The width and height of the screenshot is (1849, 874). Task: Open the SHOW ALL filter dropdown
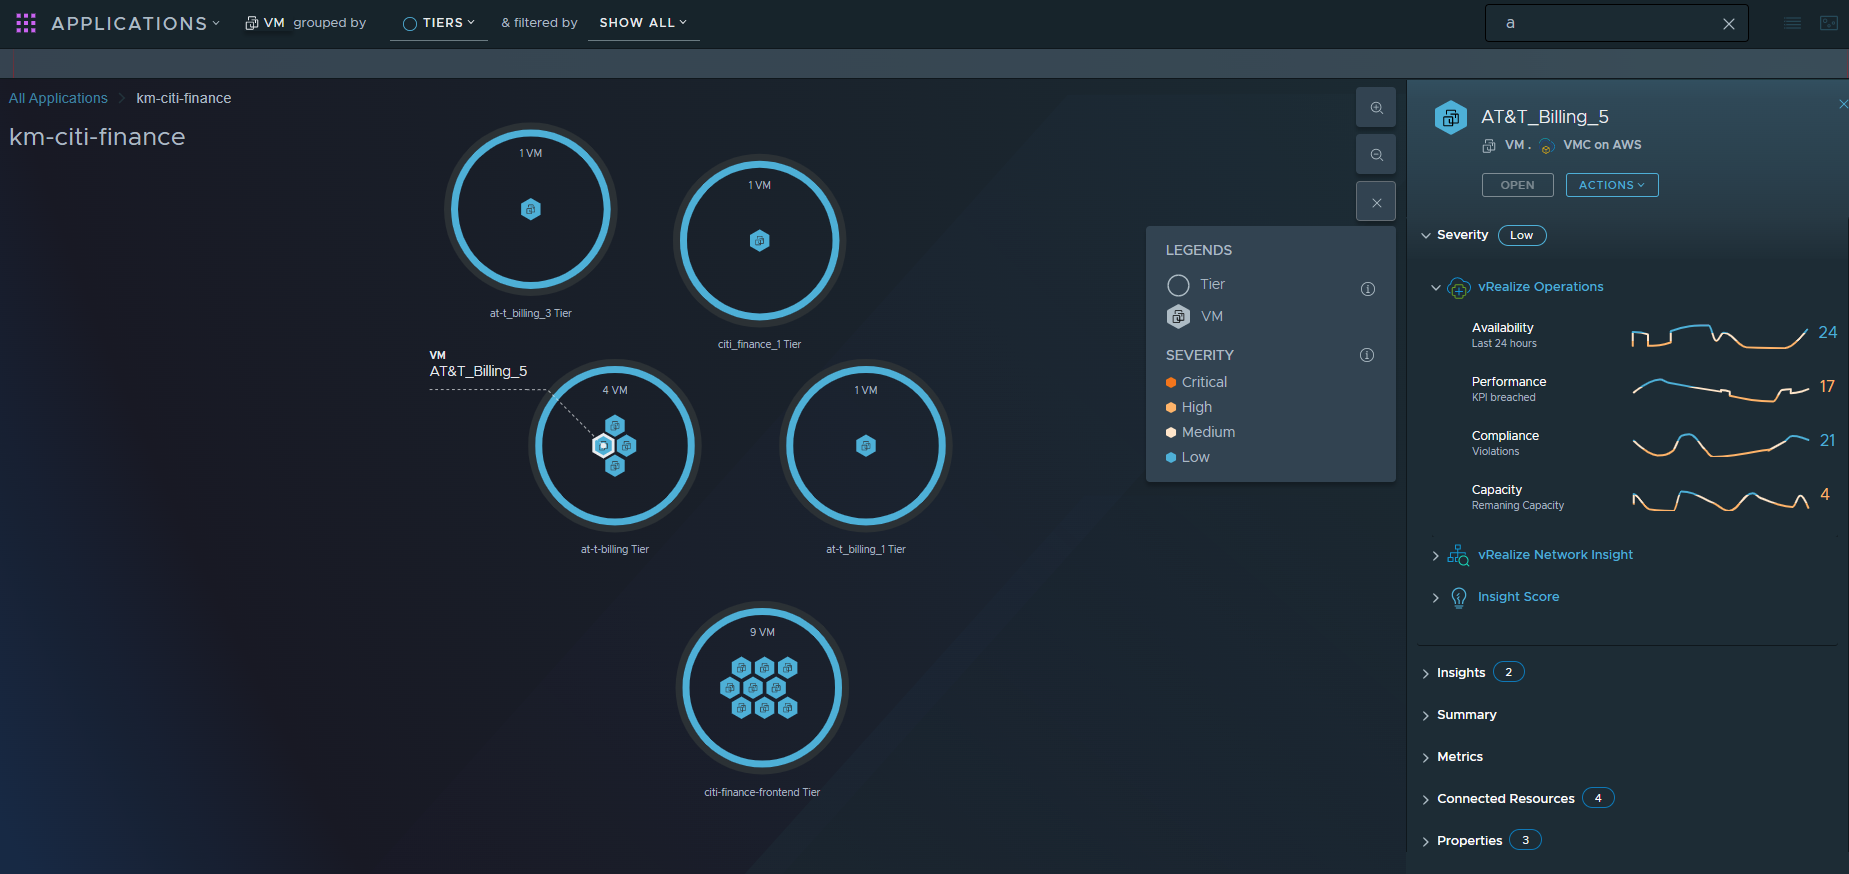coord(643,23)
